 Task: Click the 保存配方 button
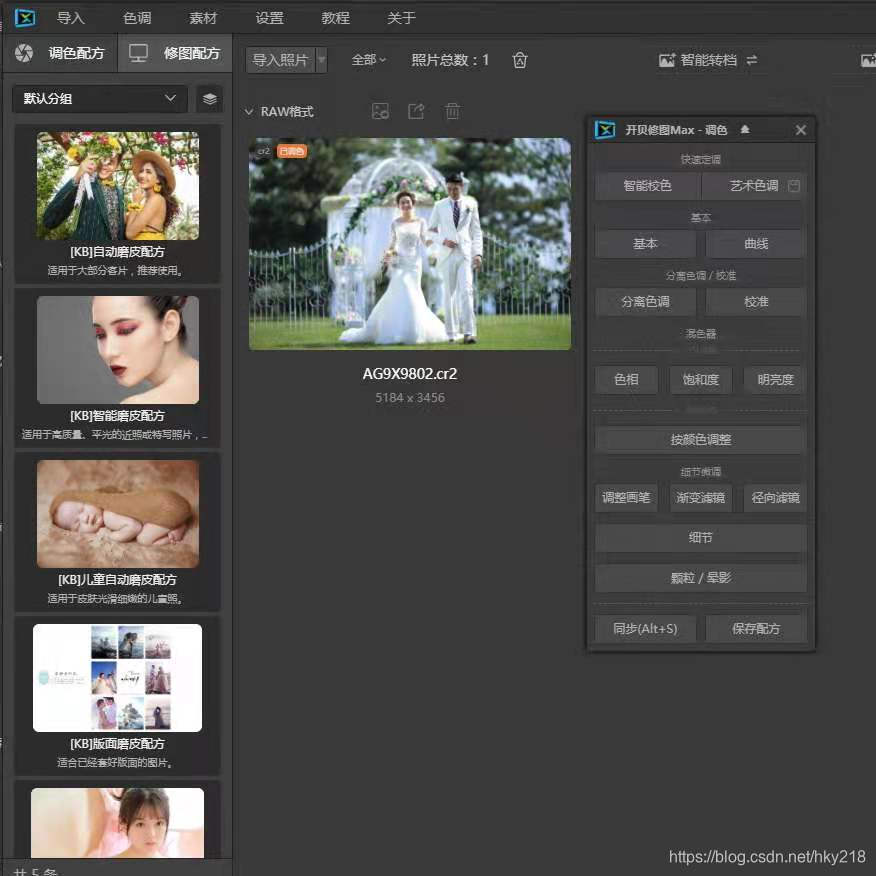(756, 629)
